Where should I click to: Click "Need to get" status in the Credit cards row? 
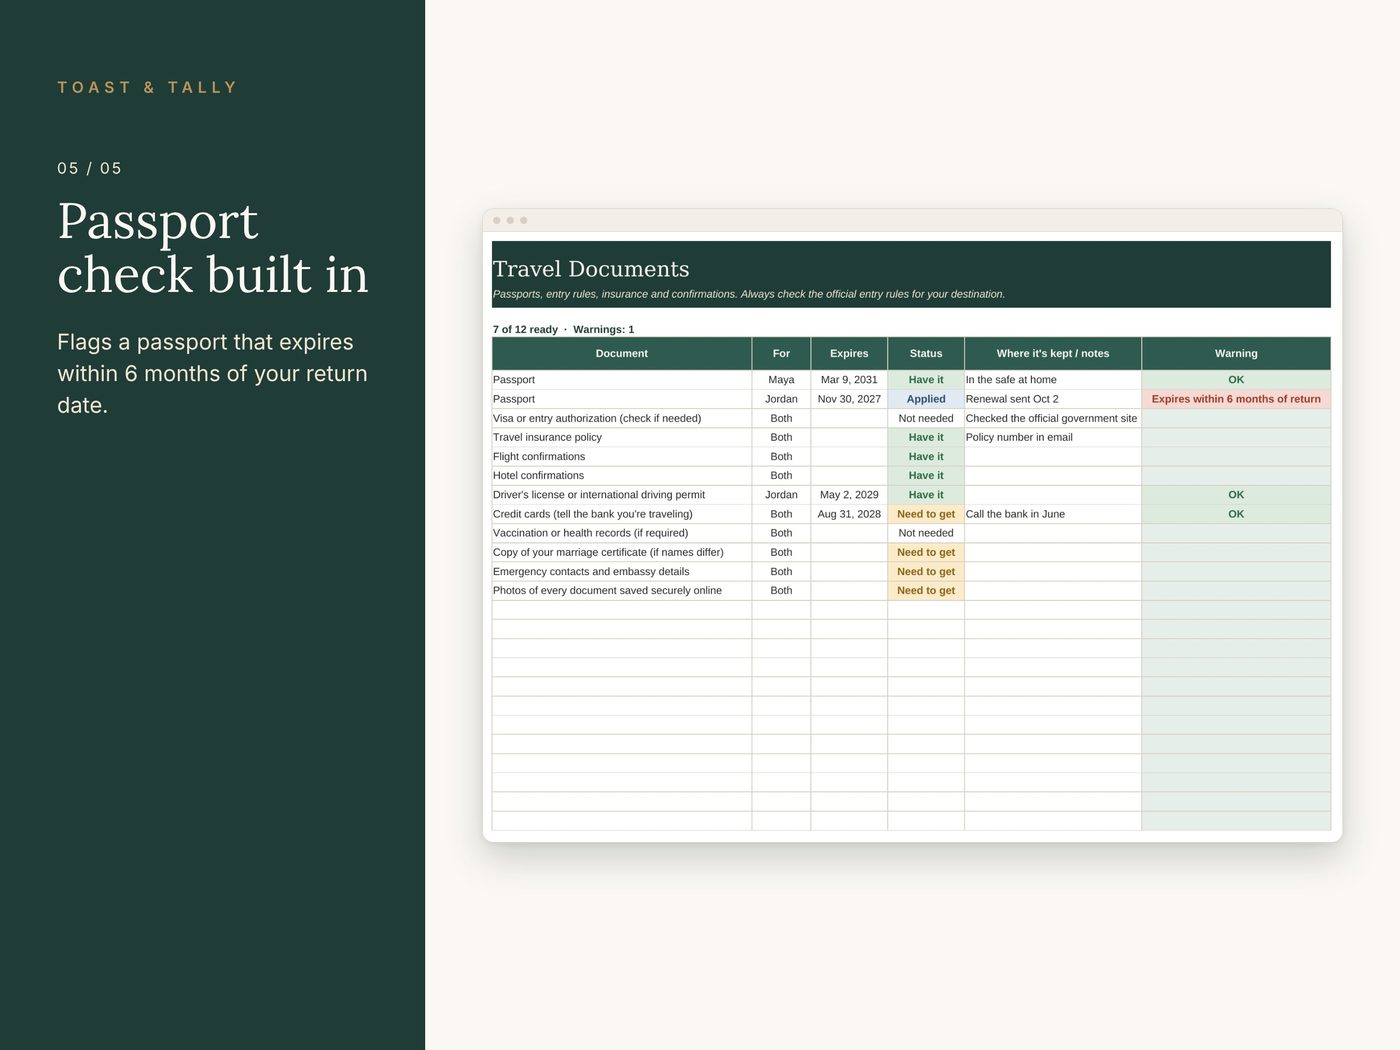926,514
